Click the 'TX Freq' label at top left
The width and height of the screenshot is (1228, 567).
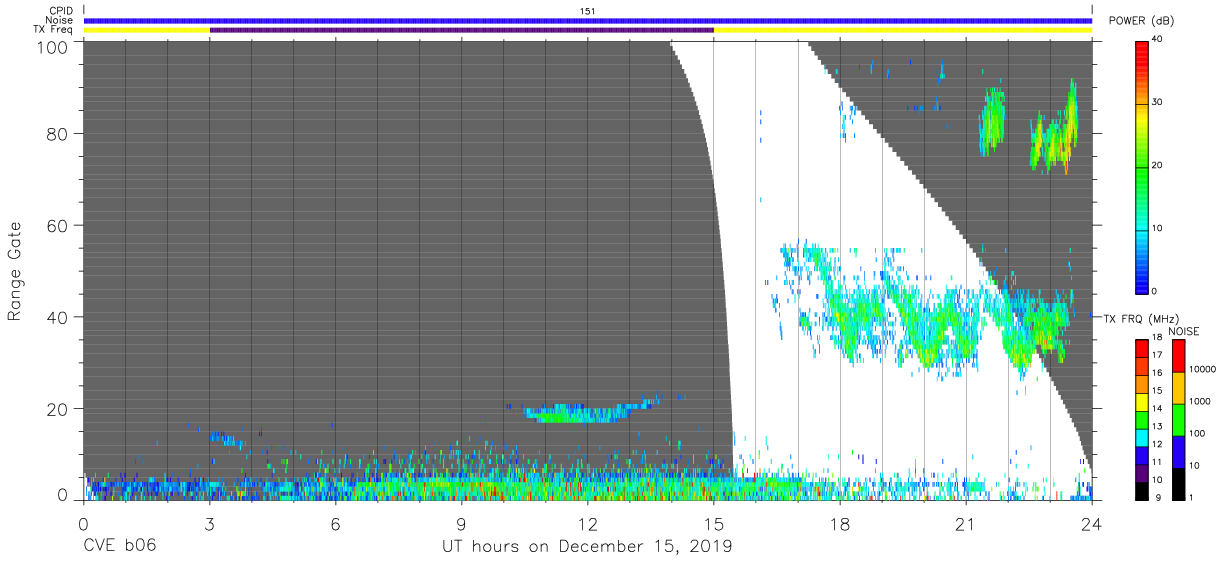coord(54,30)
